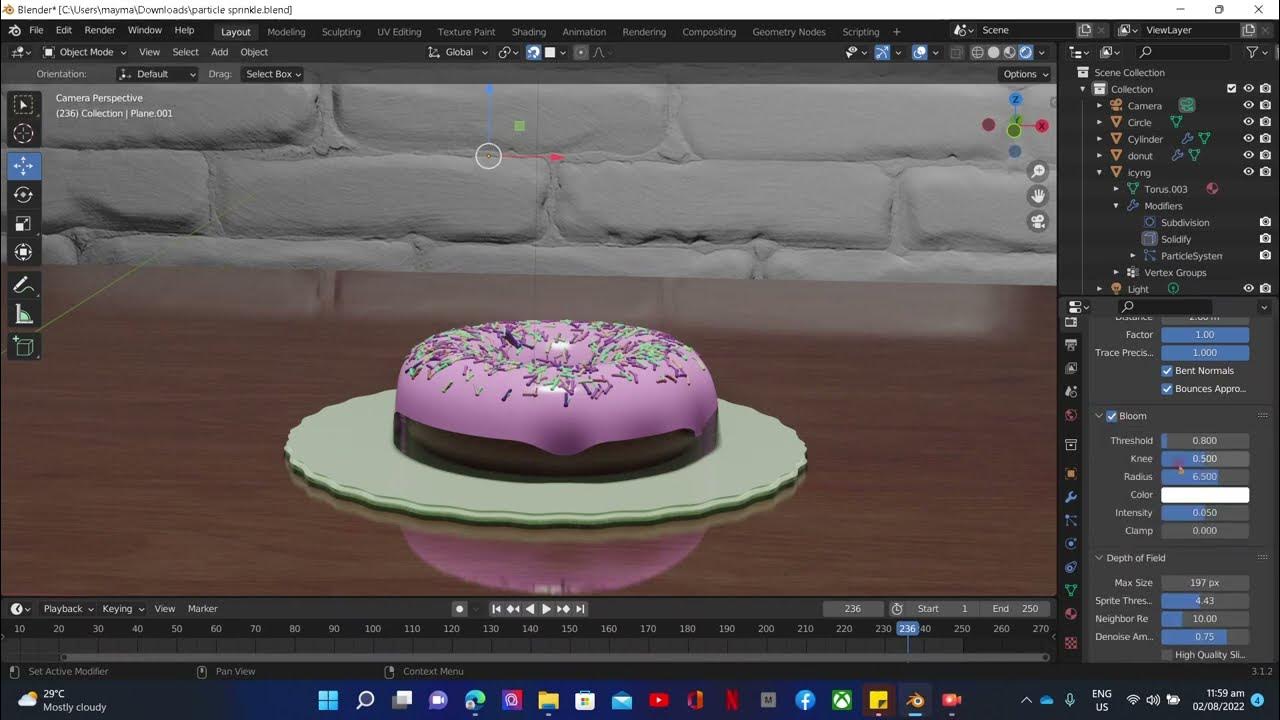Enable the High Quality Slight Defocus checkbox

pyautogui.click(x=1167, y=654)
